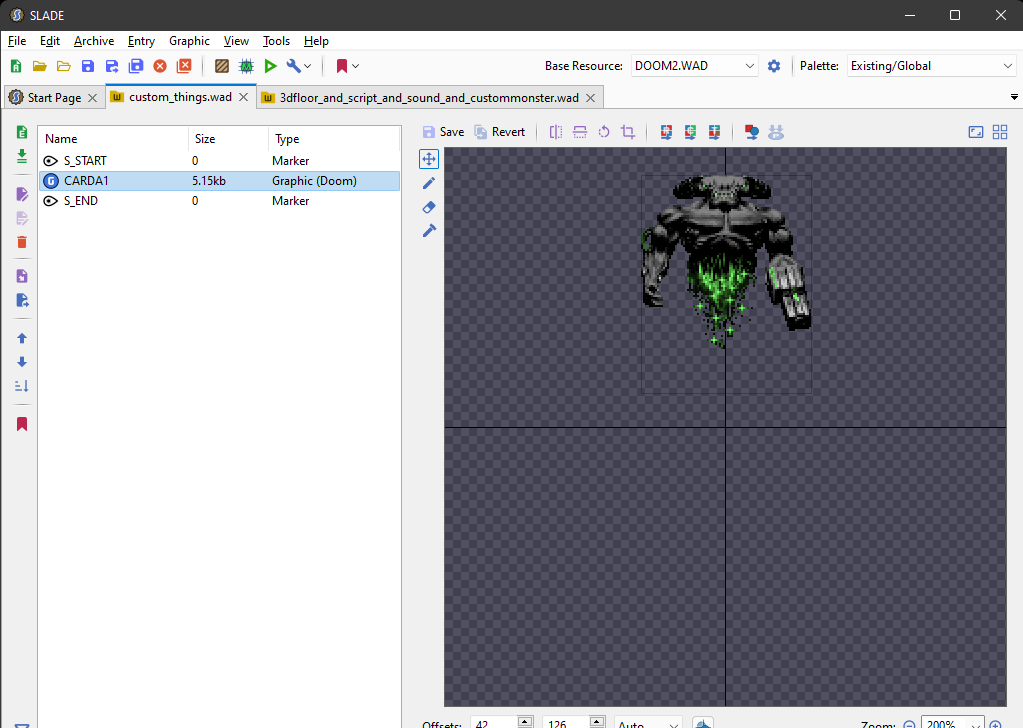Click the greyed-out icon right of color remap
The width and height of the screenshot is (1023, 728).
(x=776, y=132)
